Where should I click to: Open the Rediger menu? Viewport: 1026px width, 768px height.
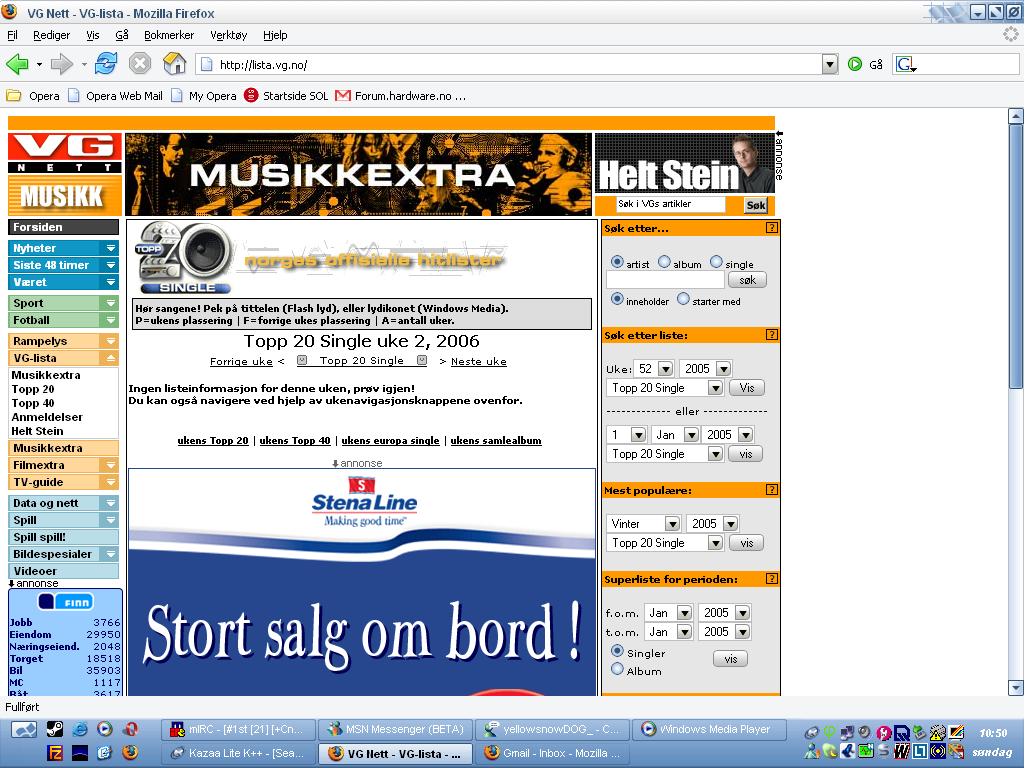52,35
